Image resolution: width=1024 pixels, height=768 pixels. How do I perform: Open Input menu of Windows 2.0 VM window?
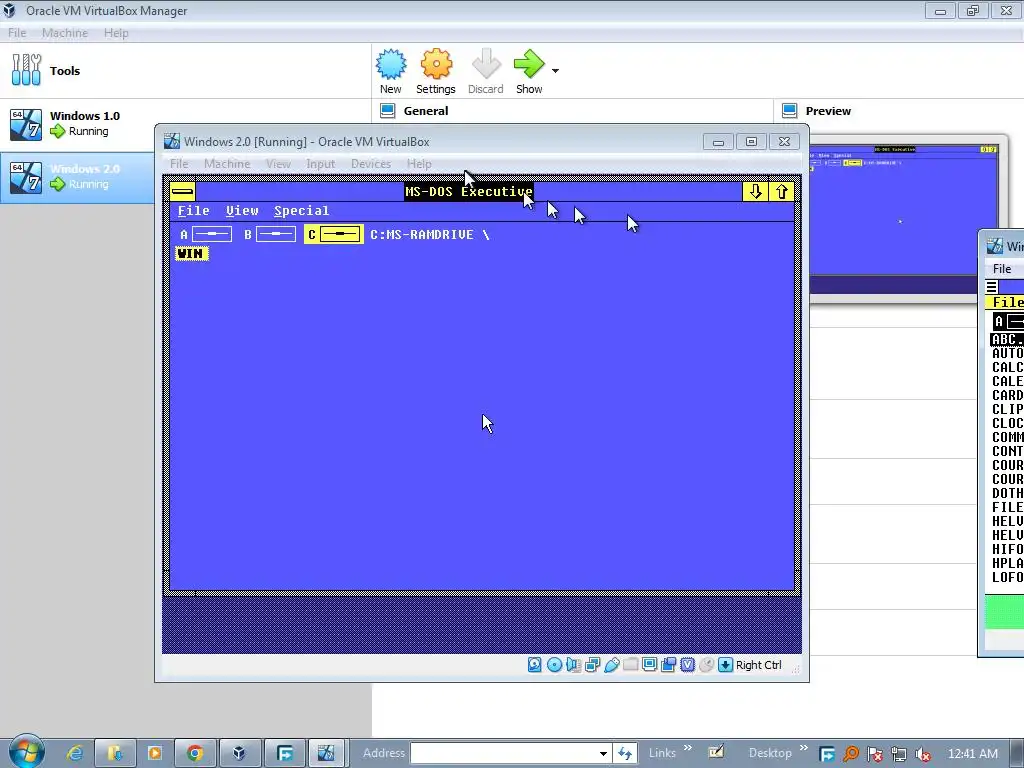coord(321,164)
